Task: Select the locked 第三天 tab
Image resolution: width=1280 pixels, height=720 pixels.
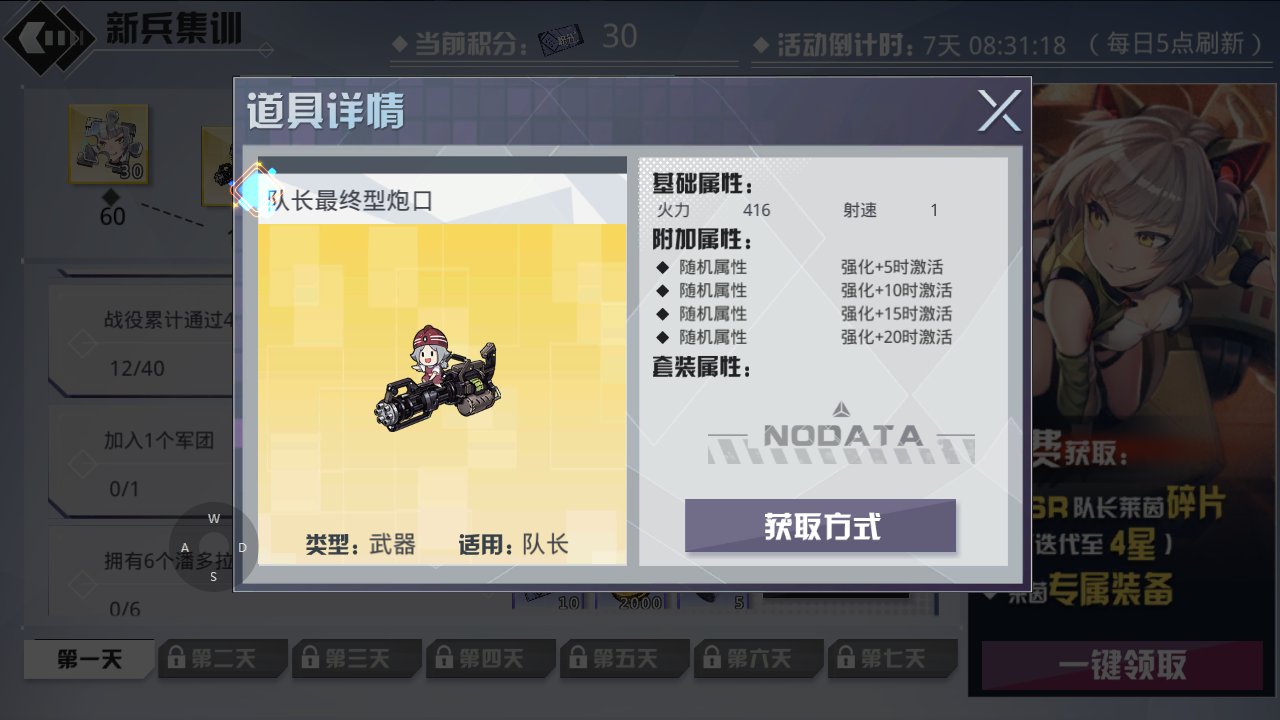Action: pyautogui.click(x=357, y=659)
